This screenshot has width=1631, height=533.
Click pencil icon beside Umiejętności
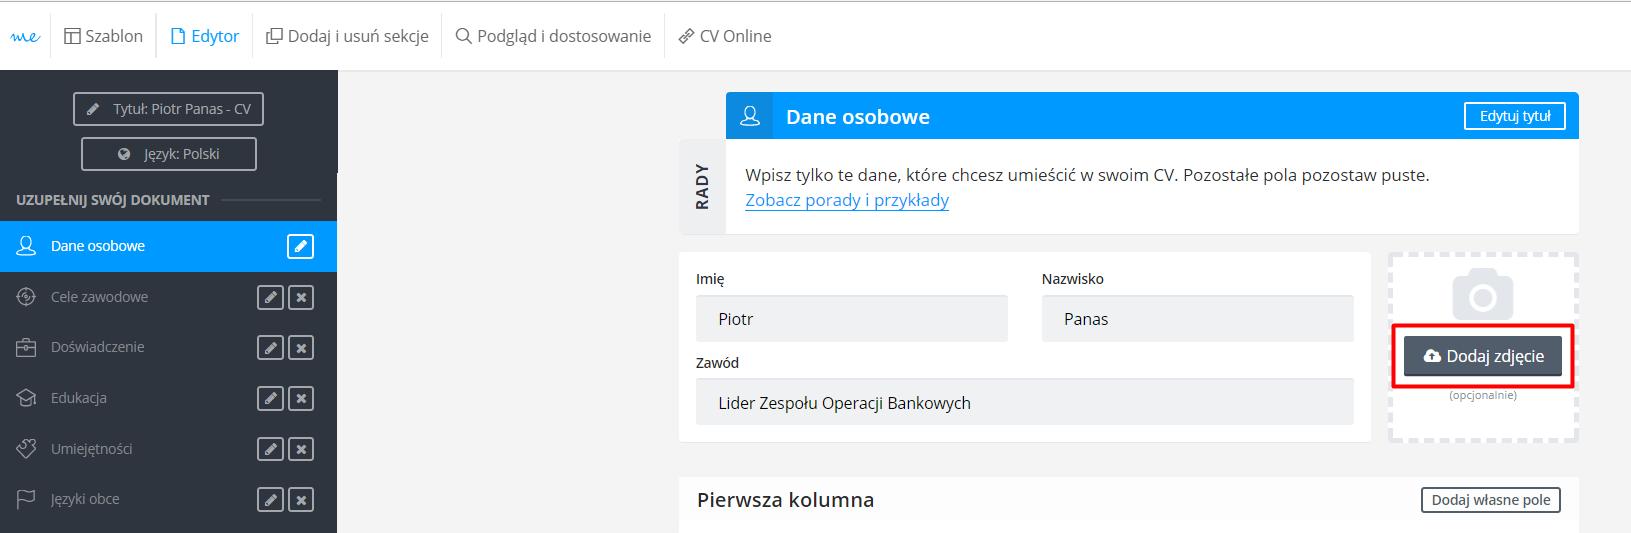[270, 449]
